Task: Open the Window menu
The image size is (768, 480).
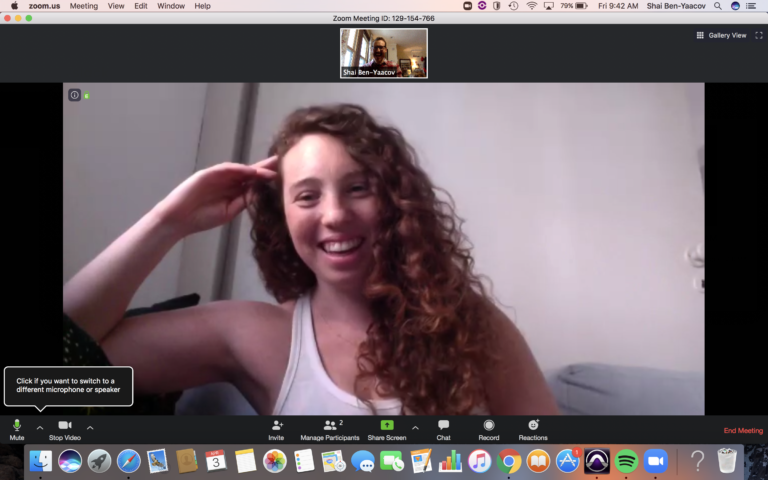Action: click(x=171, y=6)
